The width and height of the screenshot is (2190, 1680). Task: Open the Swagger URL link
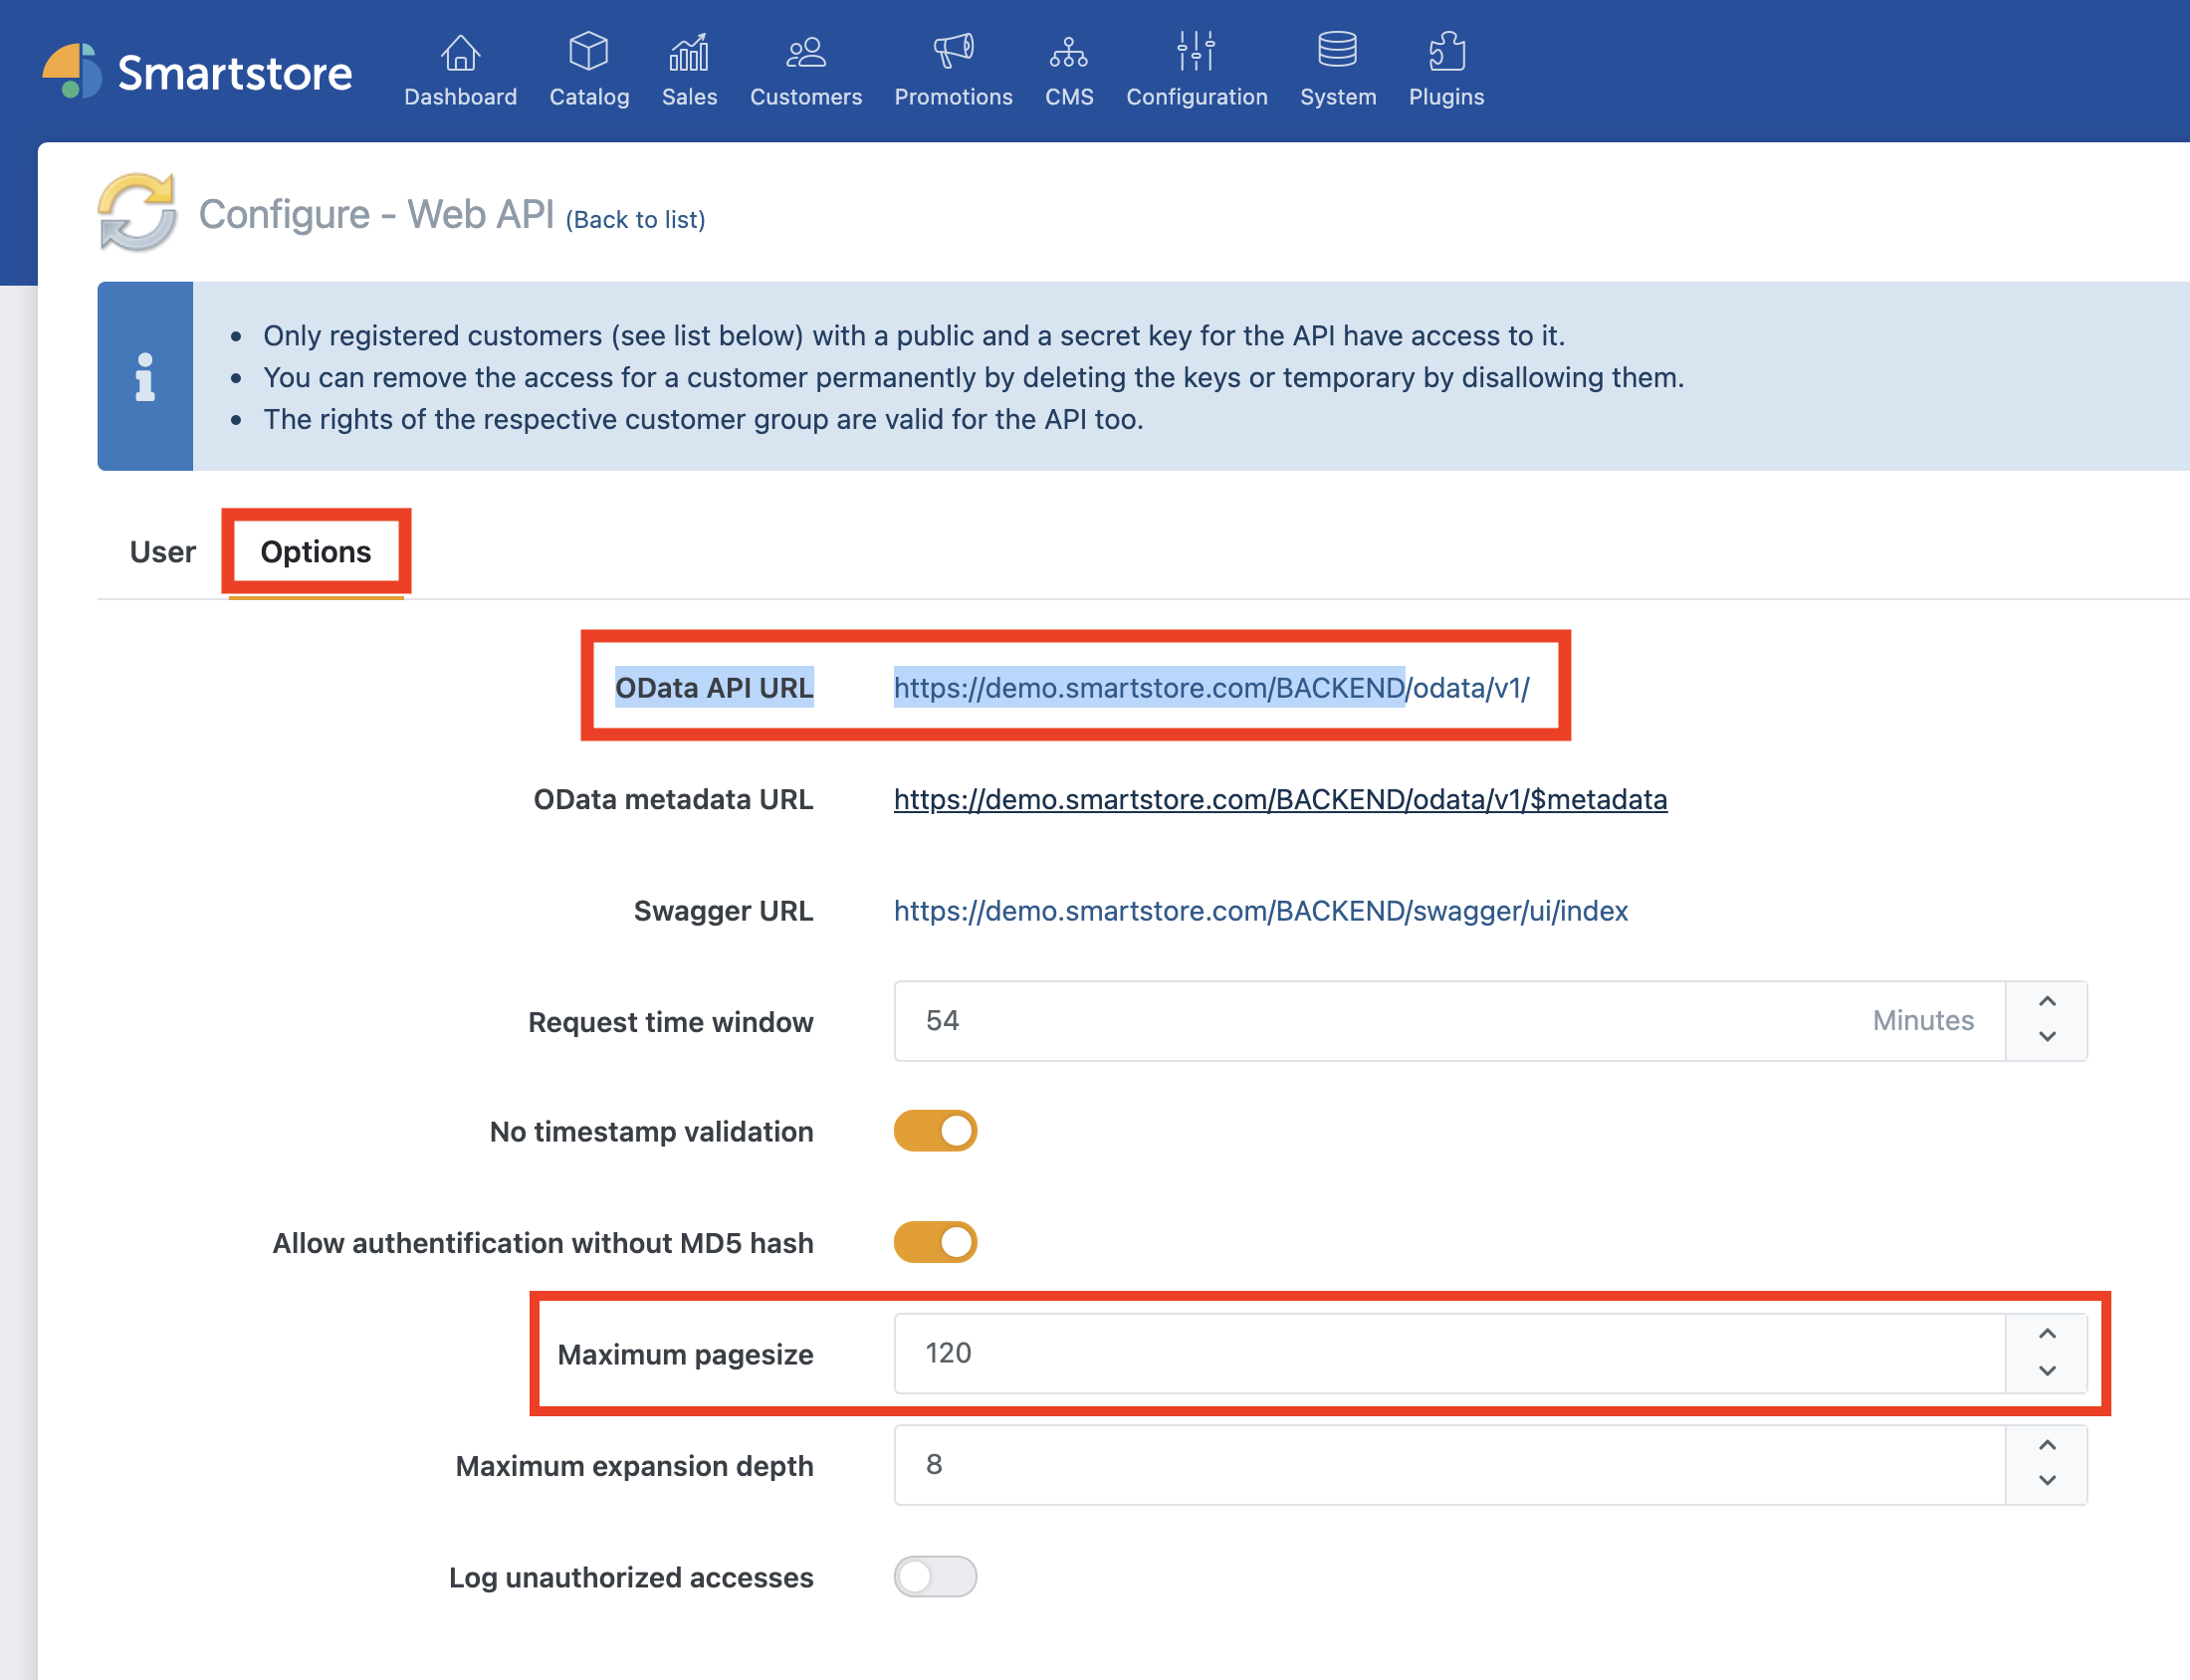[x=1260, y=911]
